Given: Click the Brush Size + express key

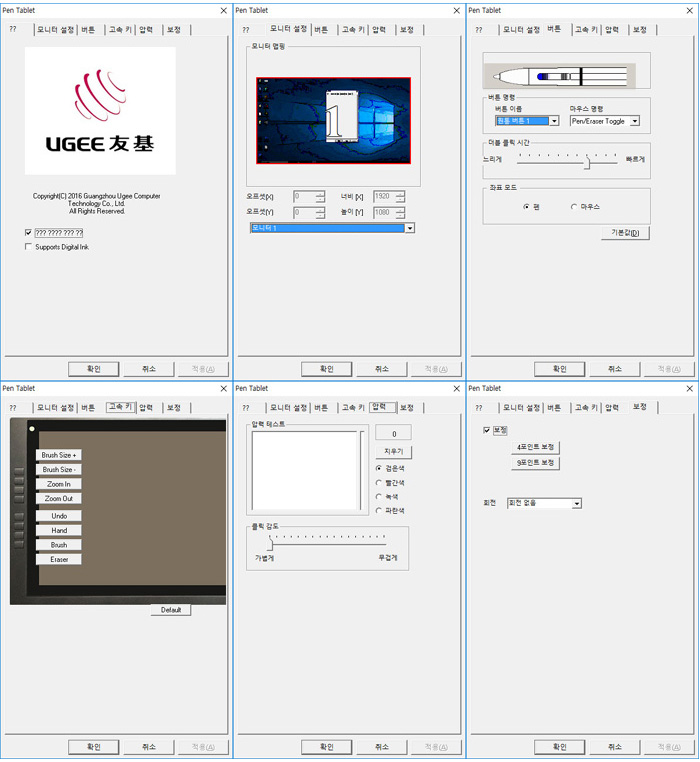Looking at the screenshot, I should tap(58, 455).
